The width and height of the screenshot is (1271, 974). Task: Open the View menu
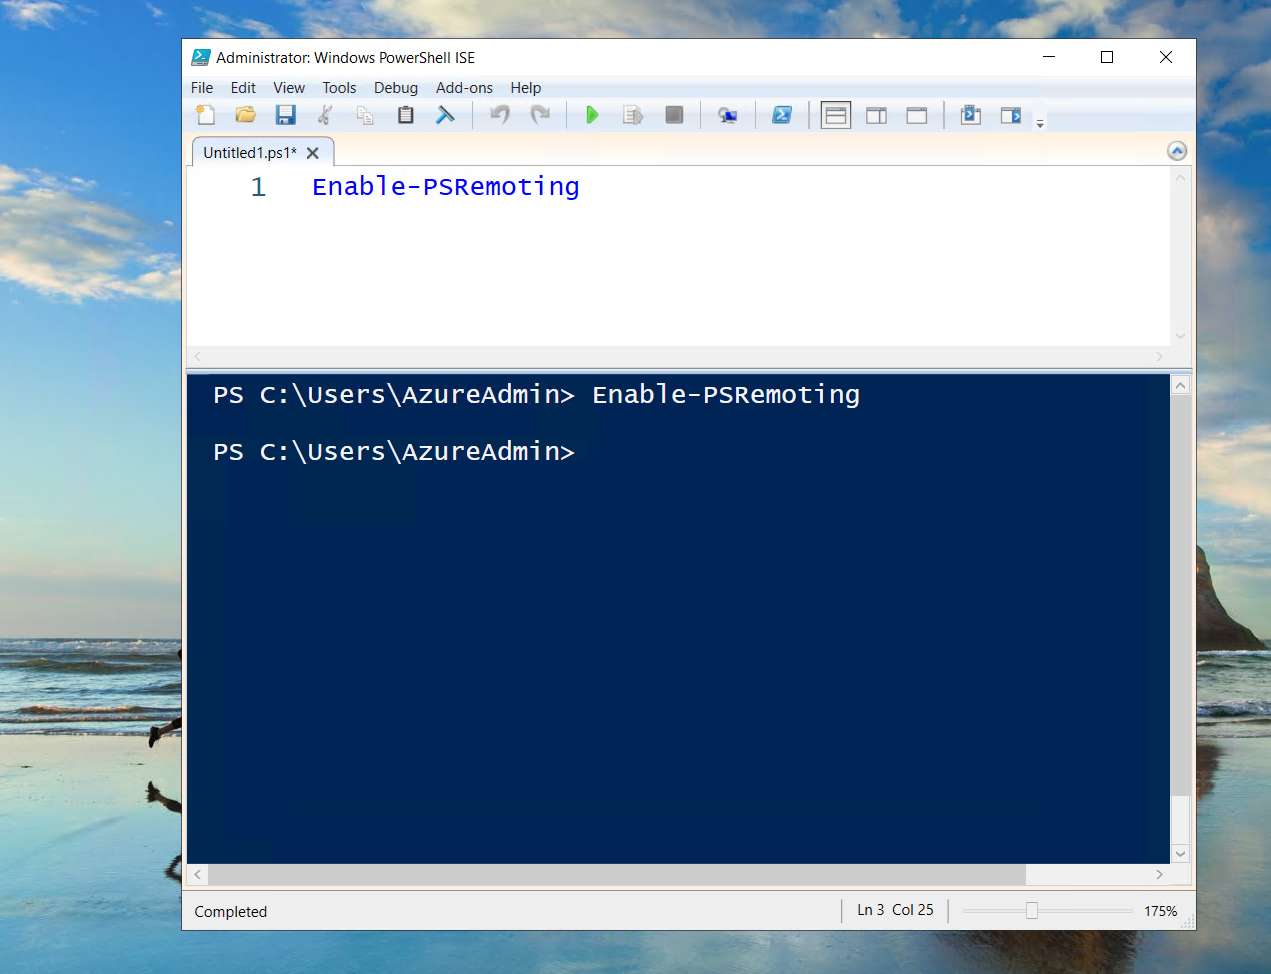click(289, 88)
